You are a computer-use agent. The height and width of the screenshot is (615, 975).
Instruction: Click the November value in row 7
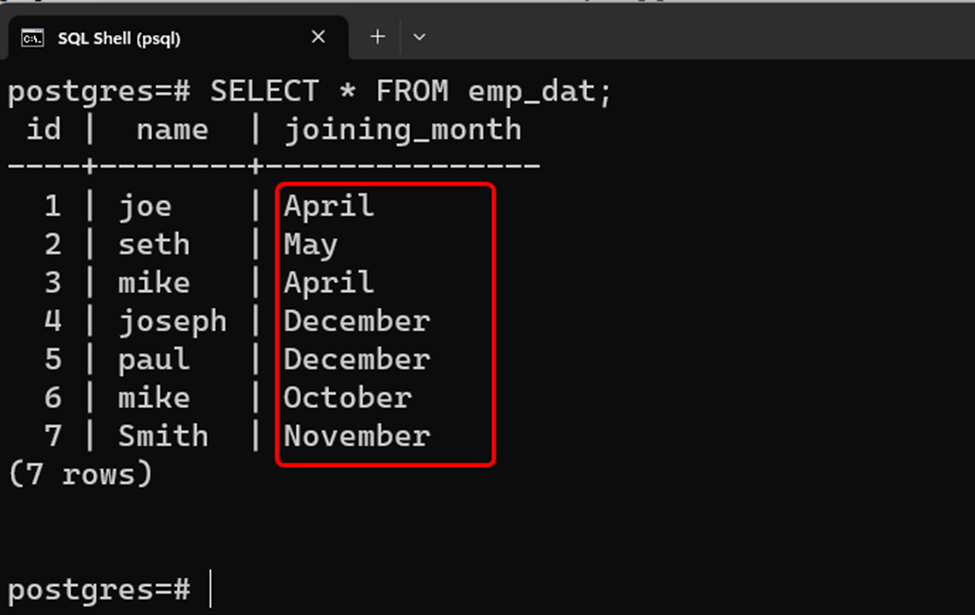tap(357, 436)
